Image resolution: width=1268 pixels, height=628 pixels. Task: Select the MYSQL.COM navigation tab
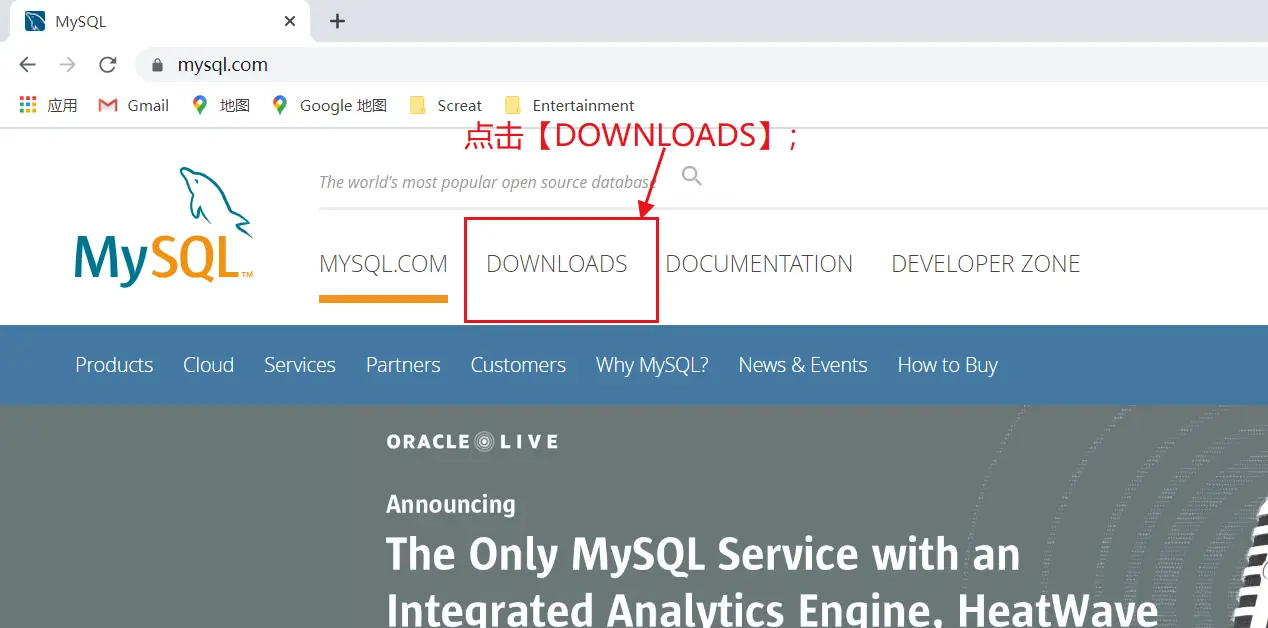[383, 264]
